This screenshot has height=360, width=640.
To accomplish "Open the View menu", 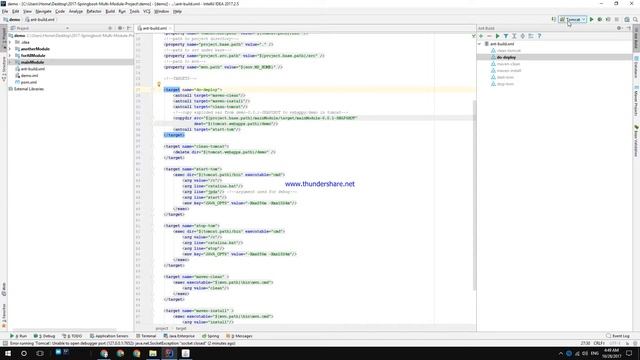I will (27, 11).
